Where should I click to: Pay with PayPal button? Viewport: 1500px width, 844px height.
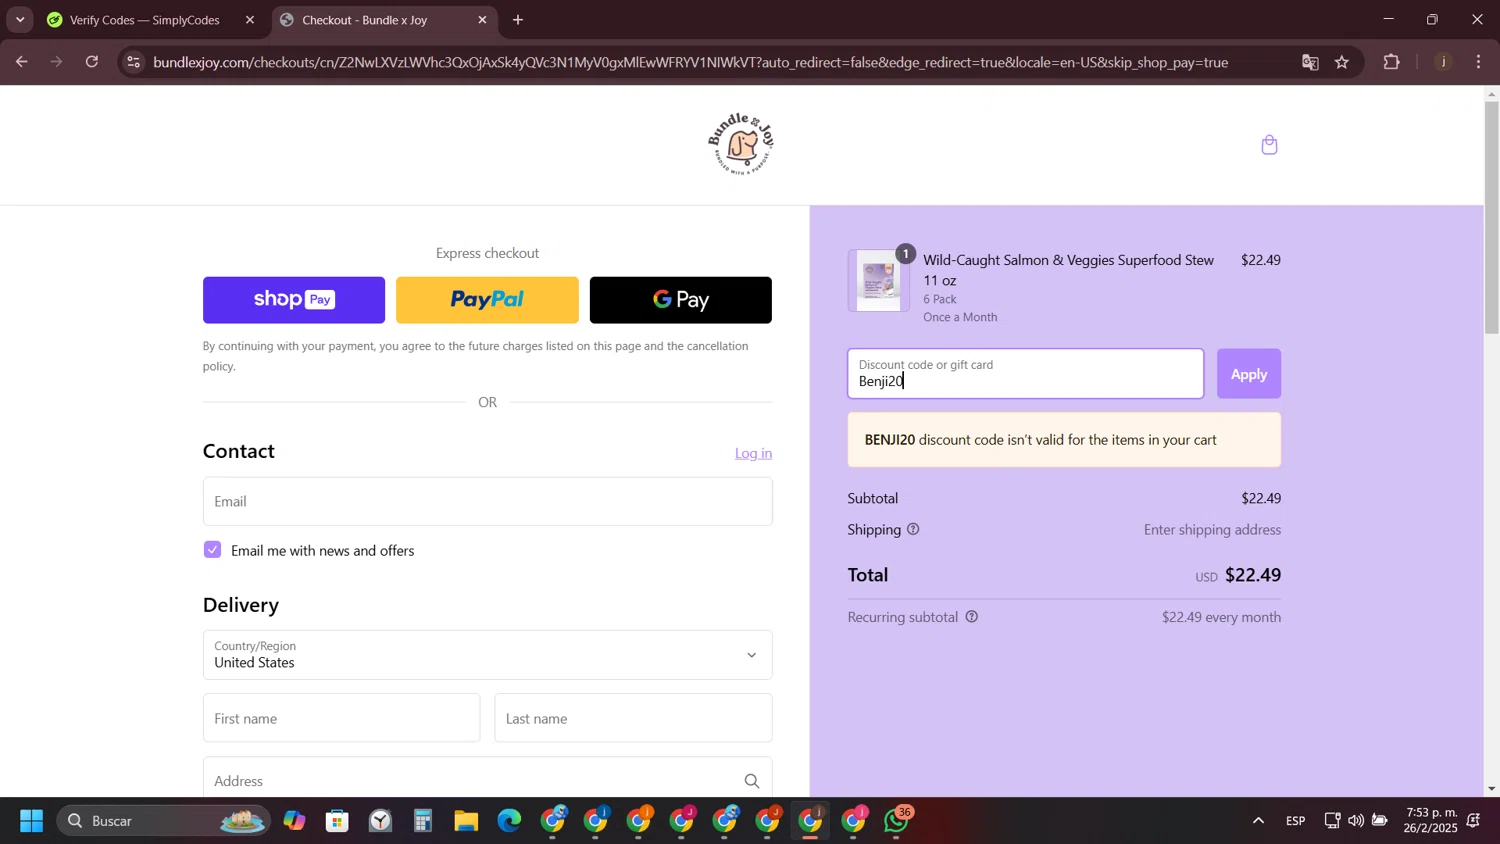487,300
